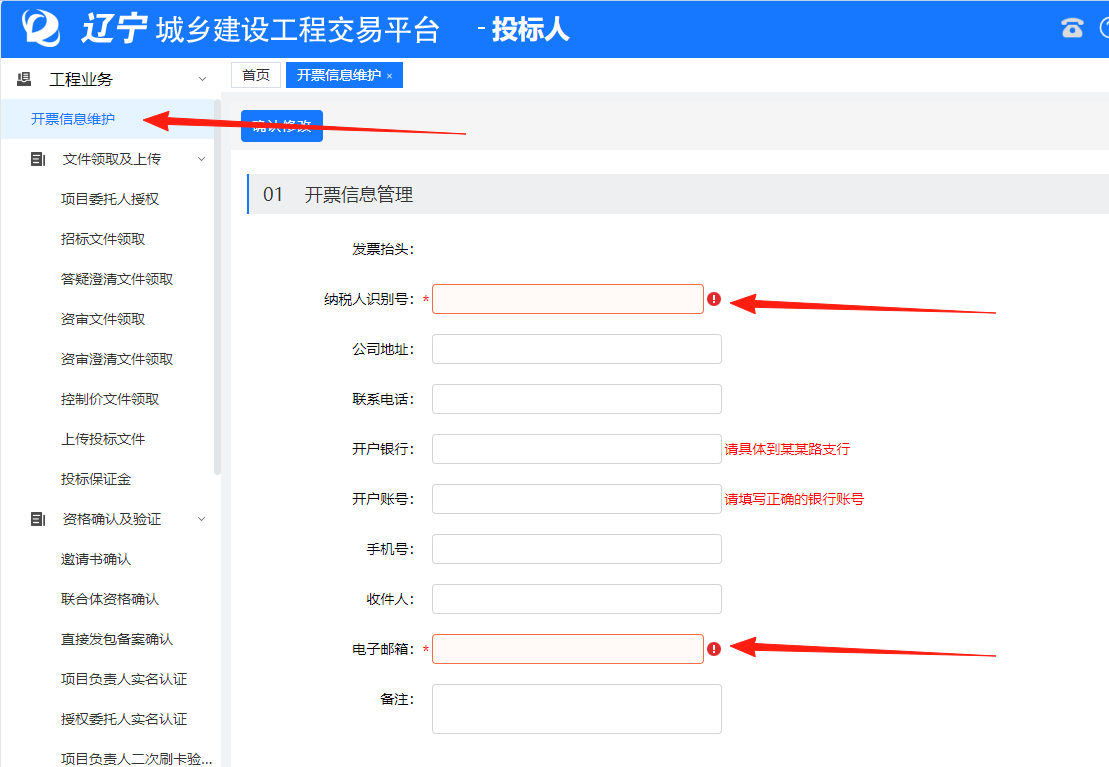The image size is (1109, 767).
Task: Select the 开票信息维护 tab
Action: pos(338,75)
